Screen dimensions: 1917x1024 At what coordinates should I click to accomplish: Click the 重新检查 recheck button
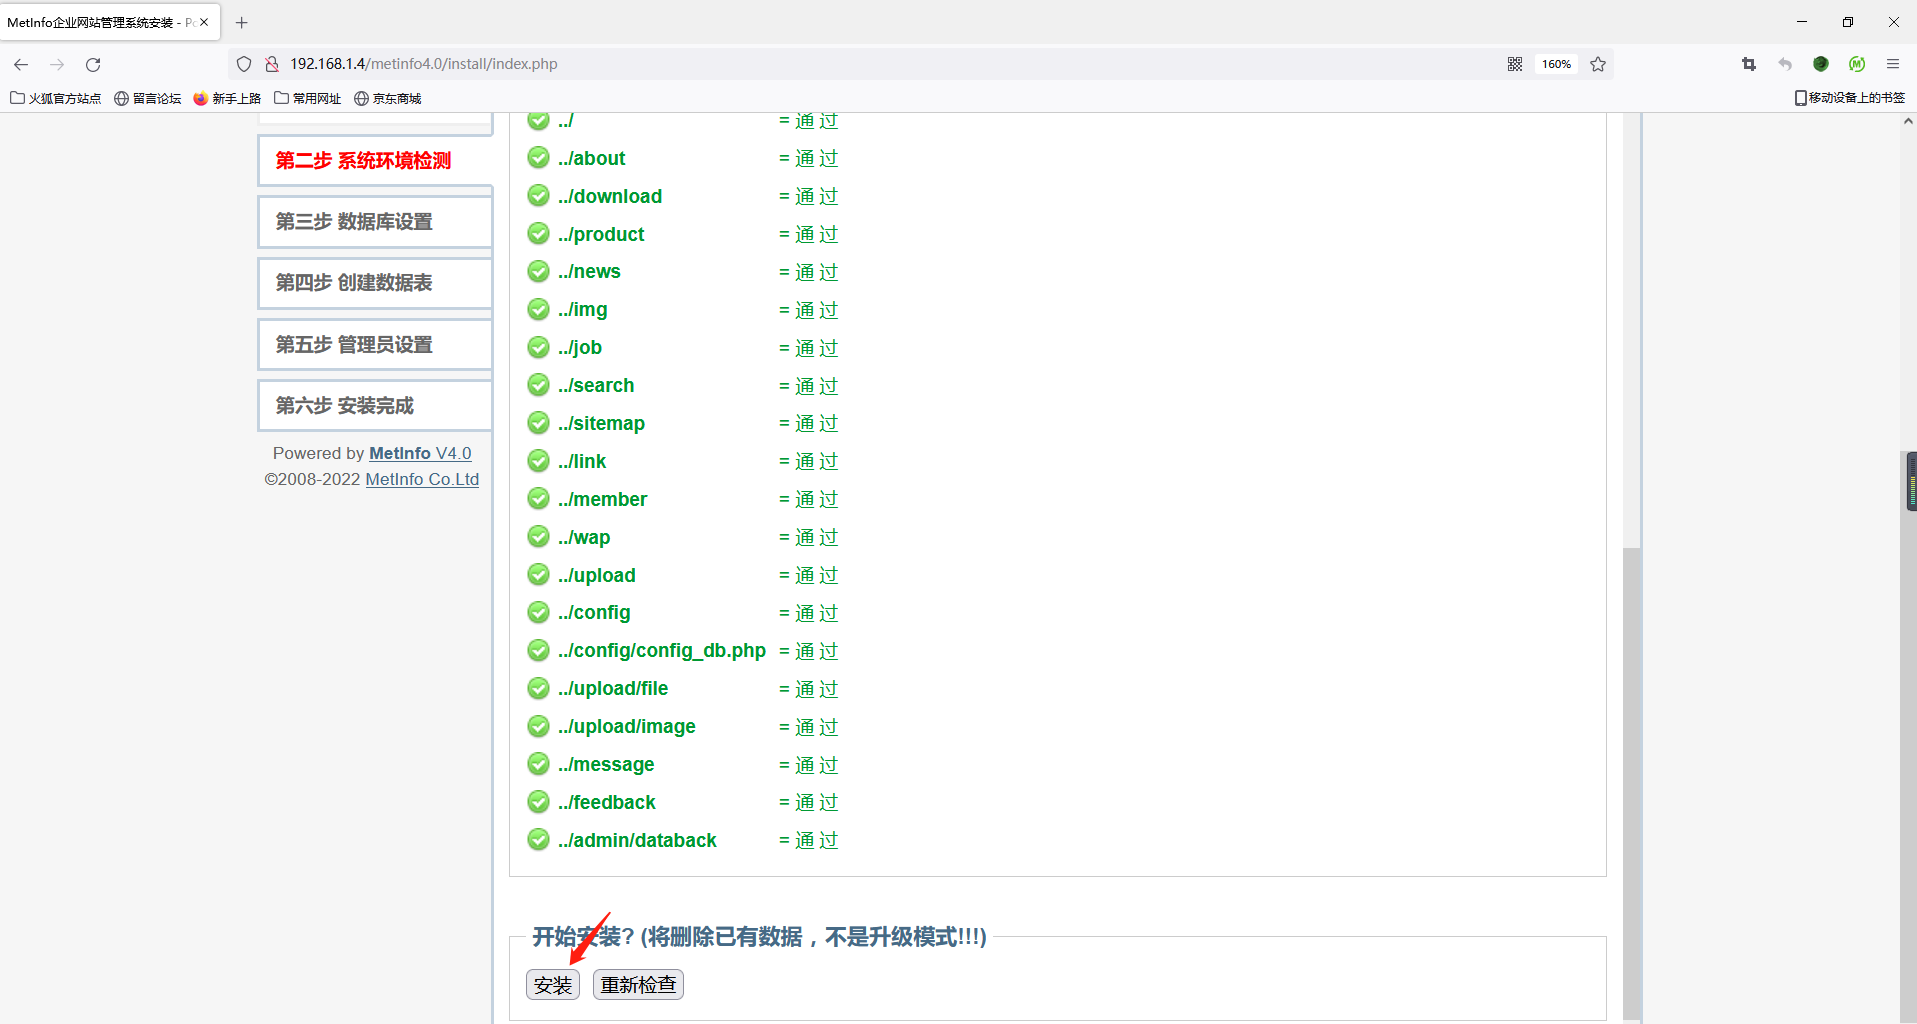pos(638,985)
